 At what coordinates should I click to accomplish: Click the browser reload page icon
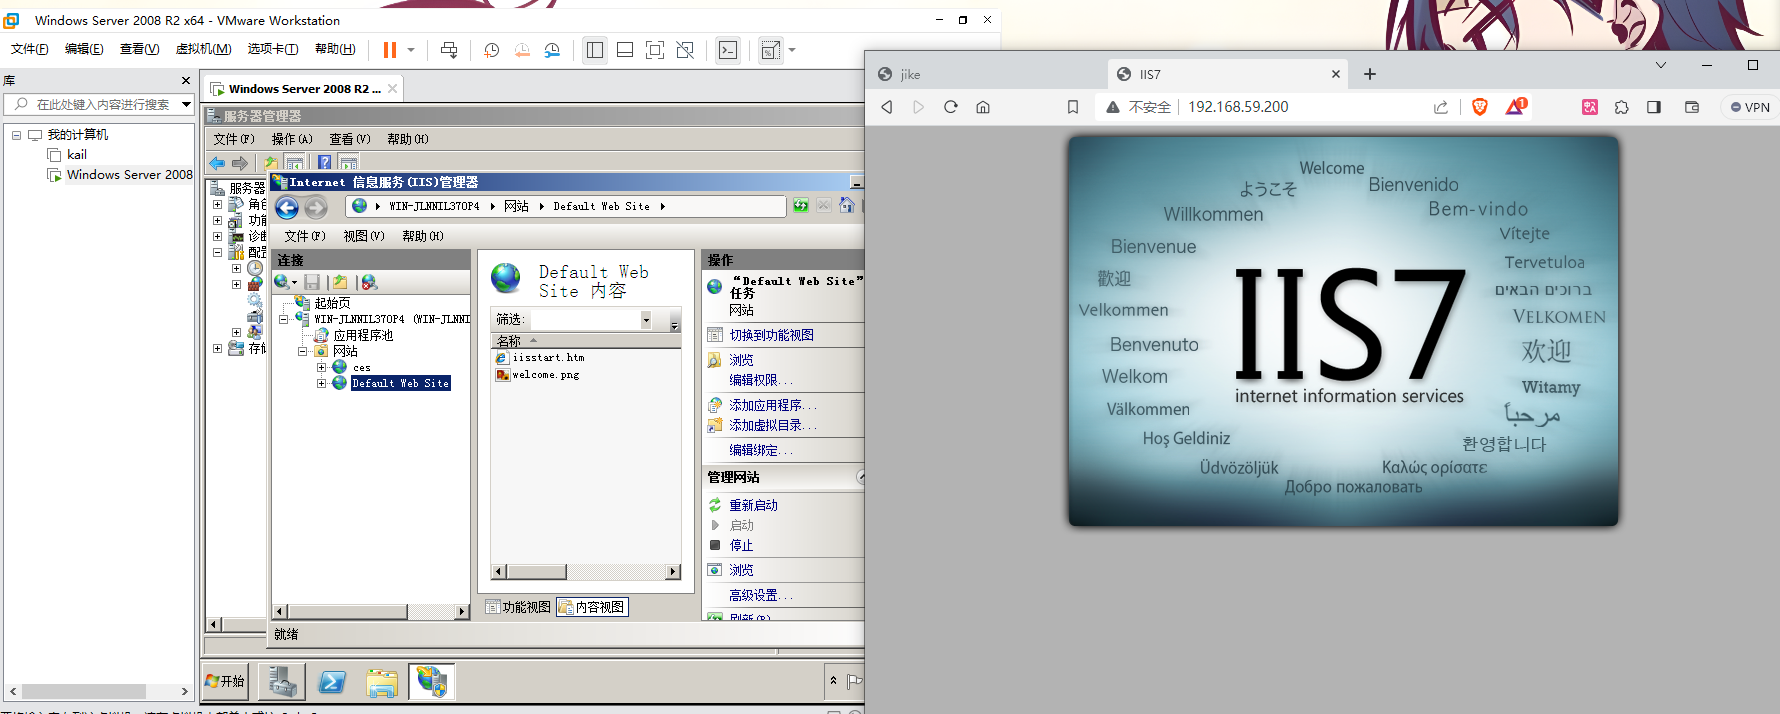point(951,107)
